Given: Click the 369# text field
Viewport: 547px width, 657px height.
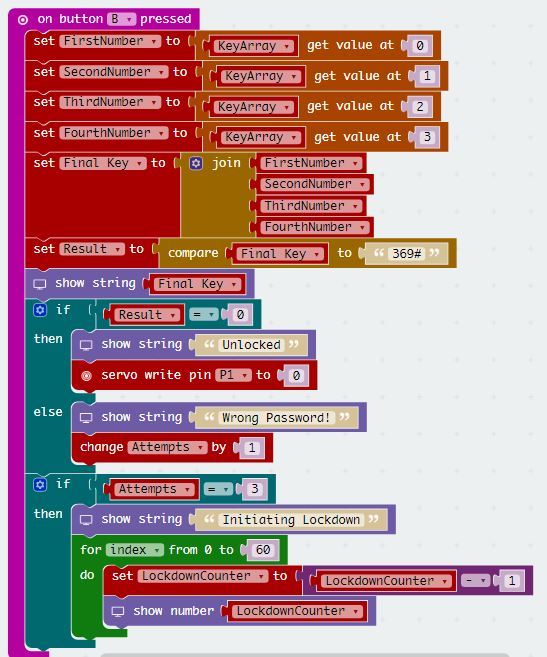Looking at the screenshot, I should pyautogui.click(x=407, y=253).
